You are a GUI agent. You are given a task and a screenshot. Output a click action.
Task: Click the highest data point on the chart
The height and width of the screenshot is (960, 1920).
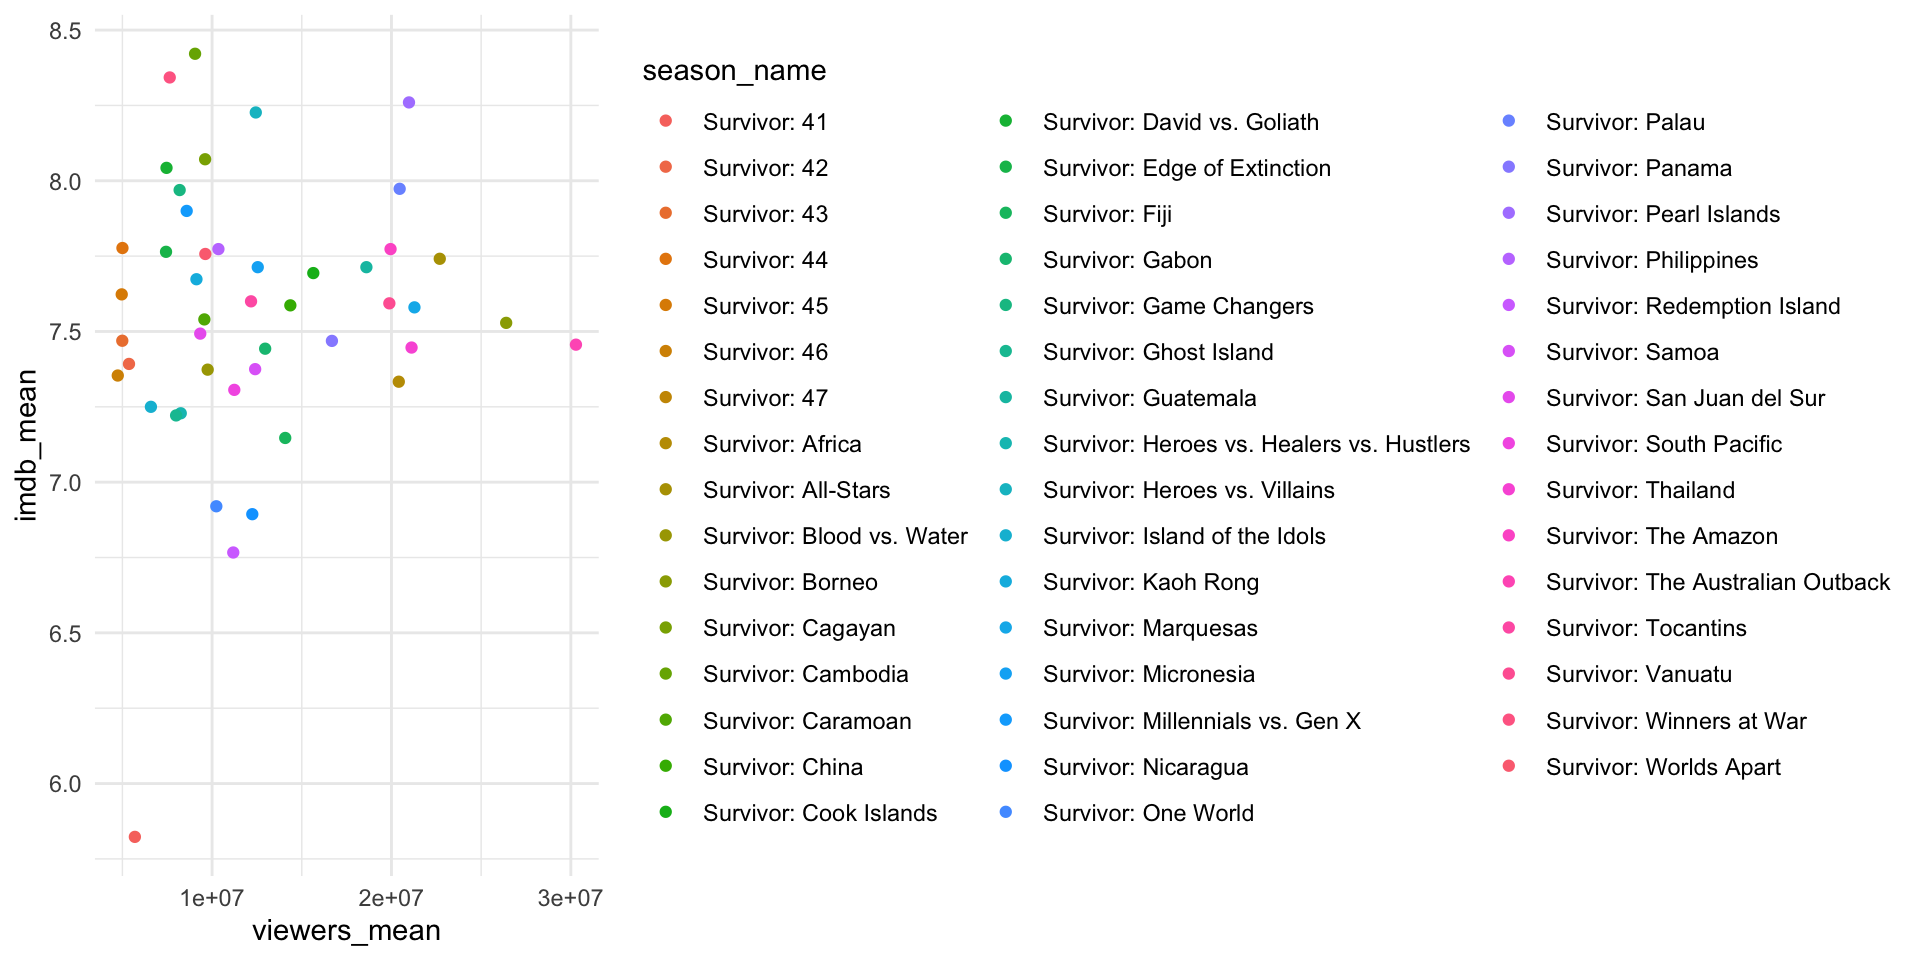(195, 54)
